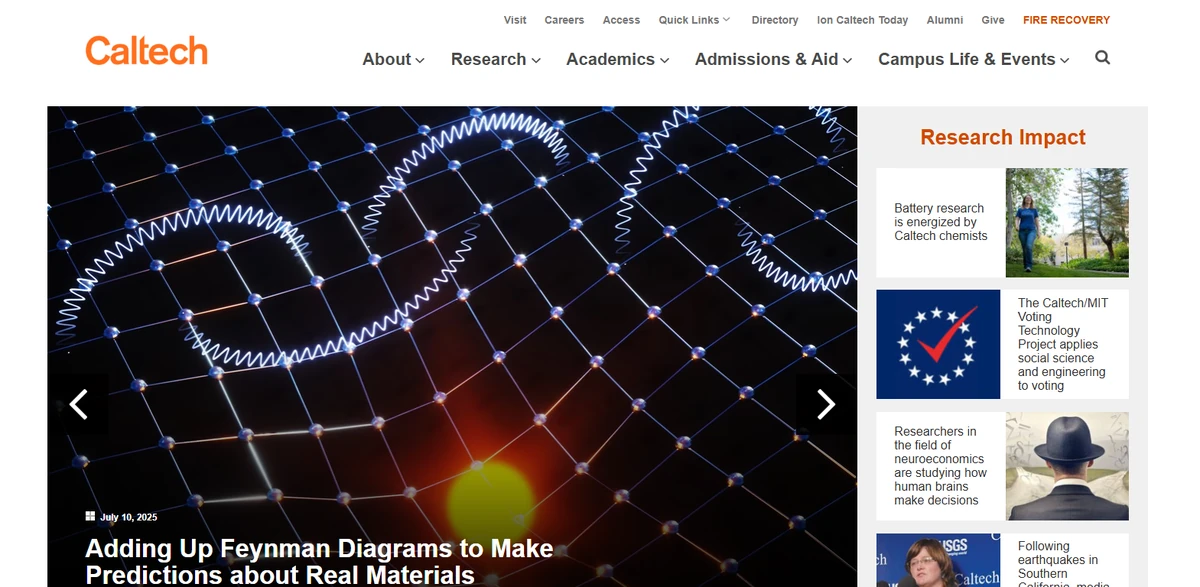1200x587 pixels.
Task: Go back using carousel left arrow
Action: coord(80,404)
